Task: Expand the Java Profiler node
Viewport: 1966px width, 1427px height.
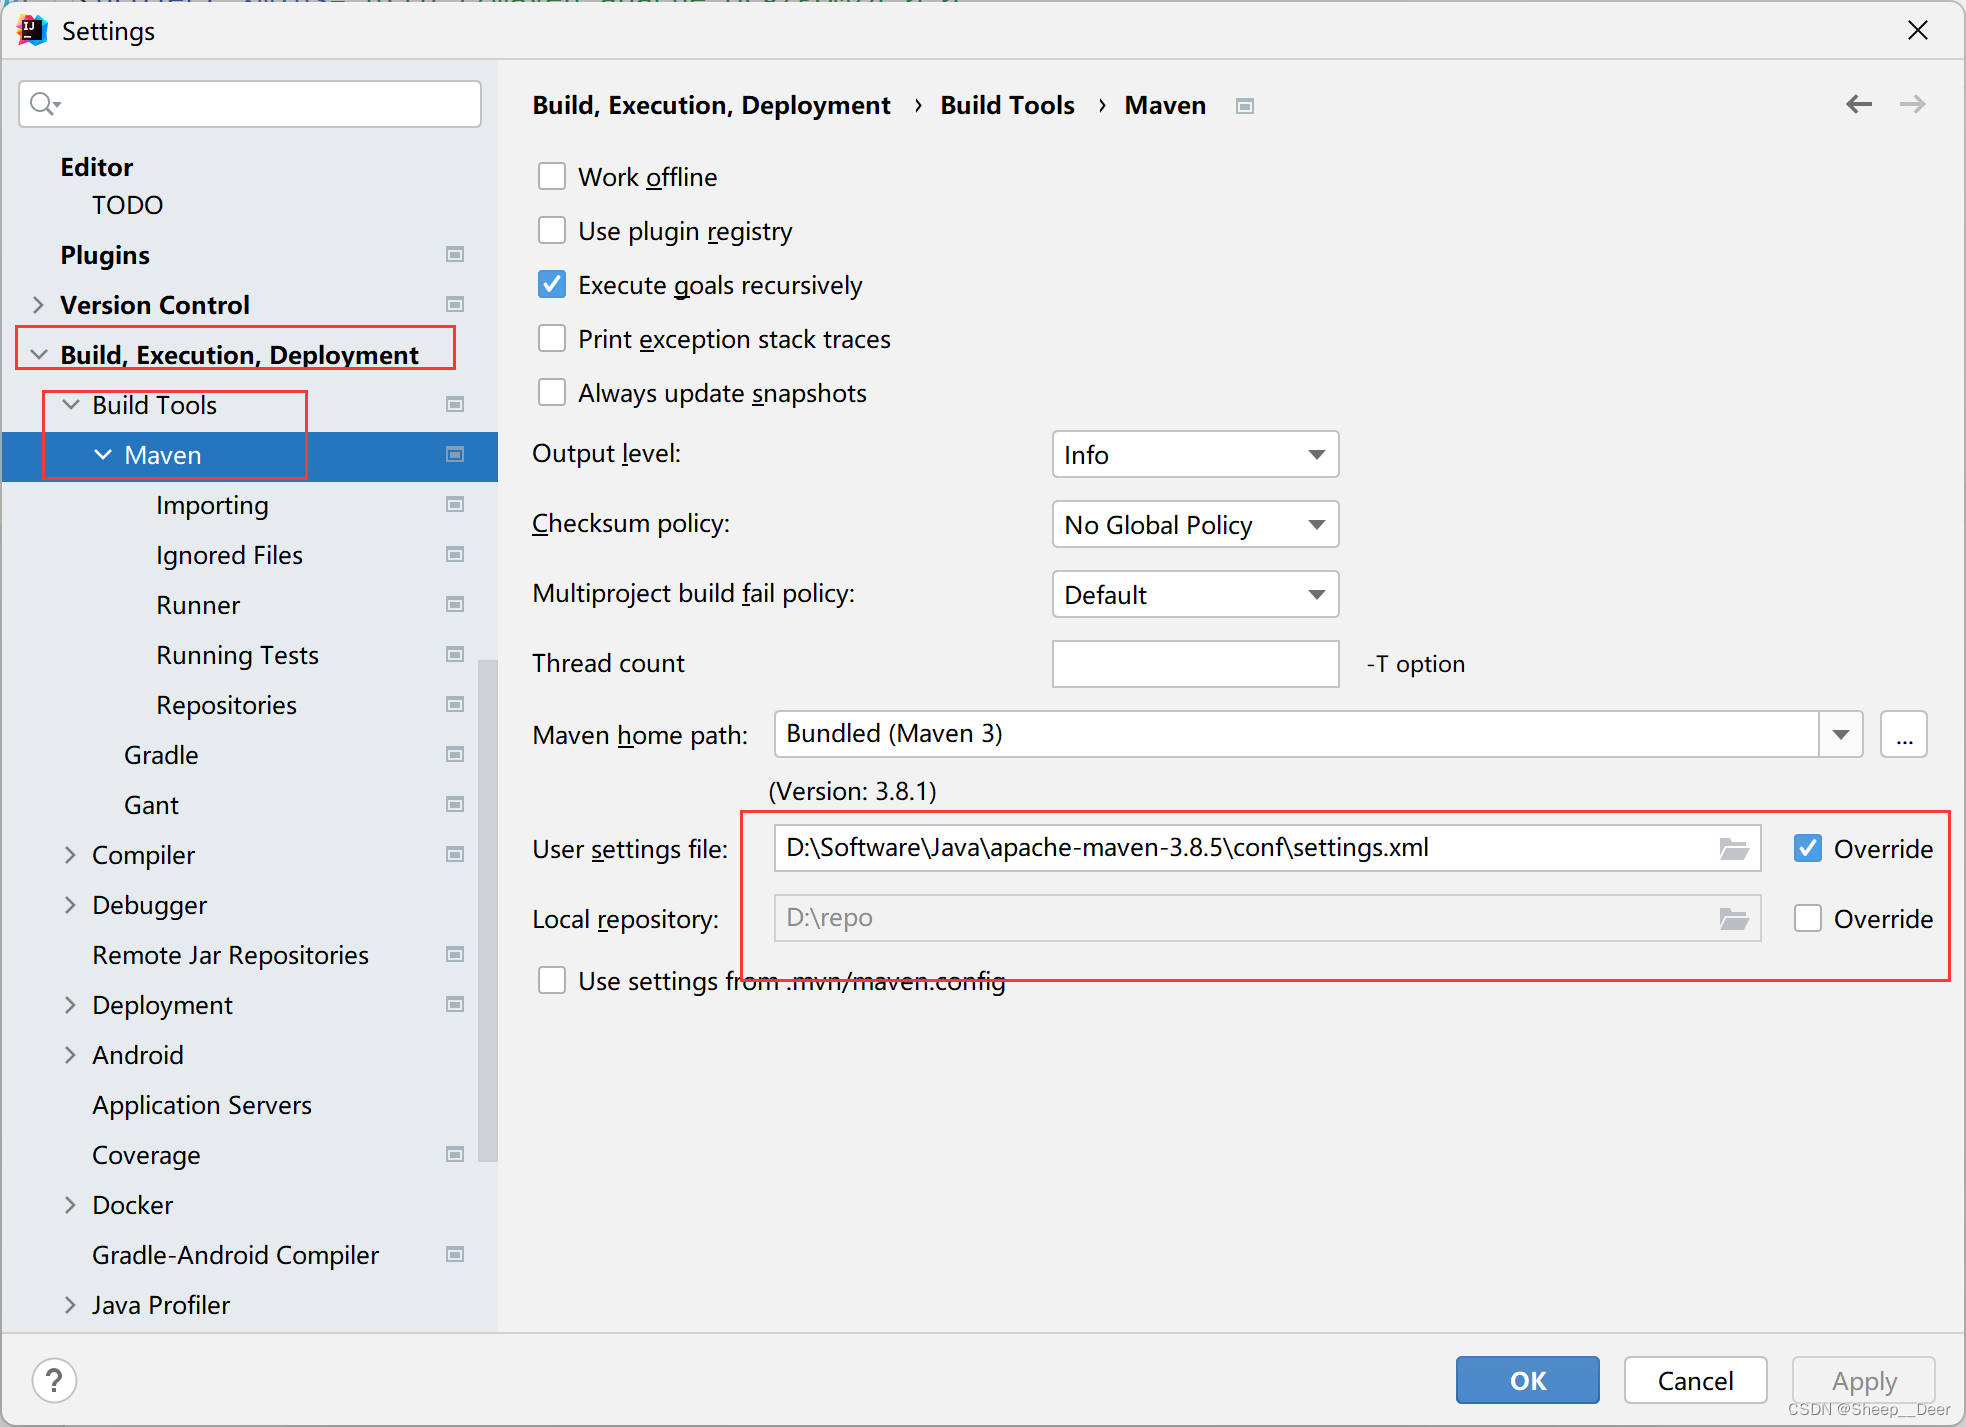Action: pyautogui.click(x=70, y=1304)
